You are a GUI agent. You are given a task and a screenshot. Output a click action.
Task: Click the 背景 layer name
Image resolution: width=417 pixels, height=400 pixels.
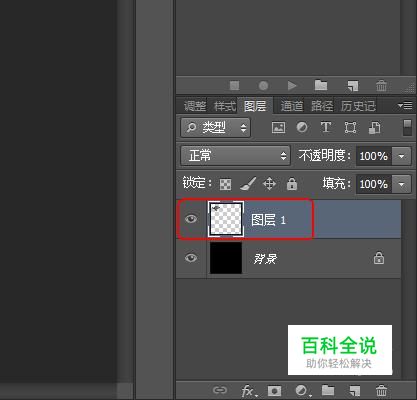click(265, 259)
